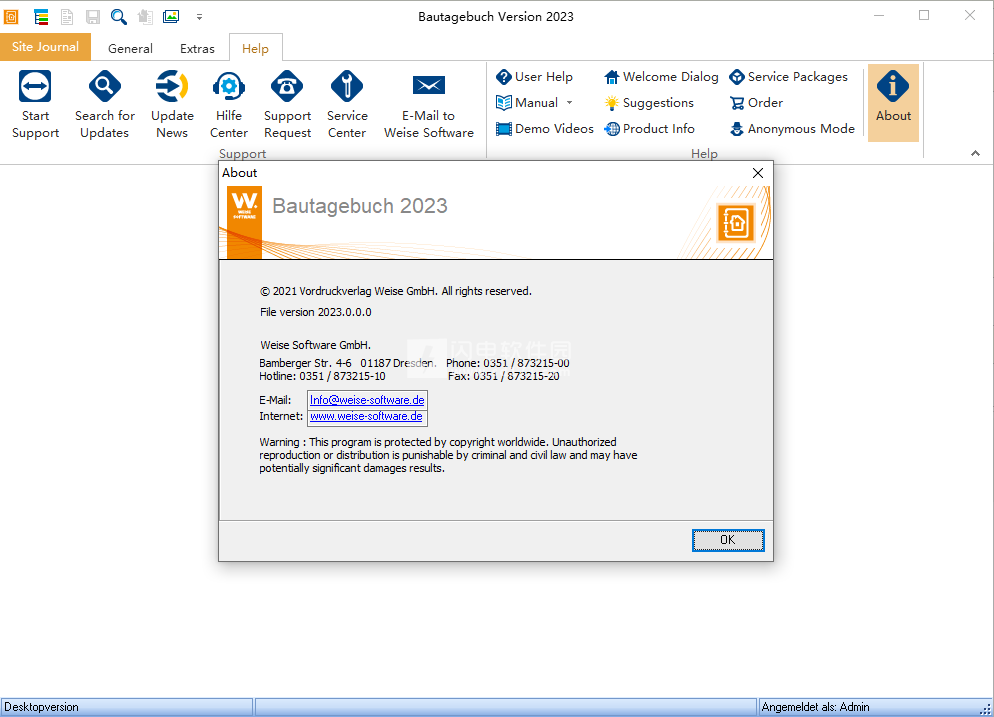Image resolution: width=994 pixels, height=717 pixels.
Task: Click the Order shopping cart item
Action: [x=756, y=103]
